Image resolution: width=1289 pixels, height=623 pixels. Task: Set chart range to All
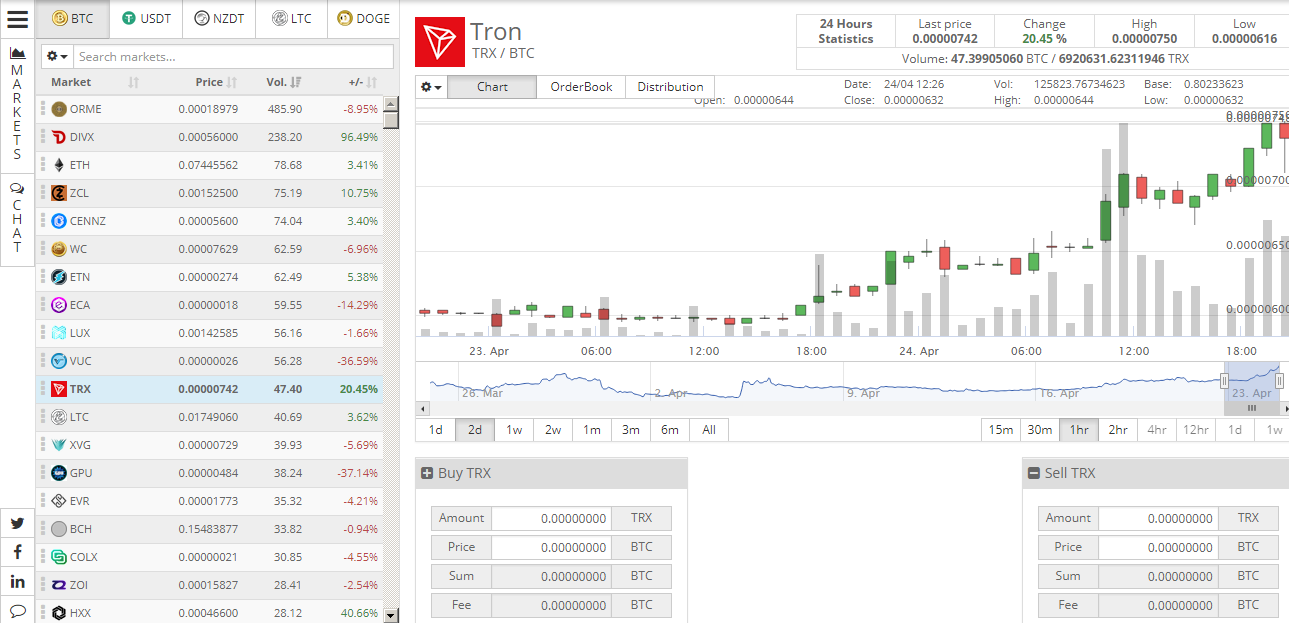point(709,430)
